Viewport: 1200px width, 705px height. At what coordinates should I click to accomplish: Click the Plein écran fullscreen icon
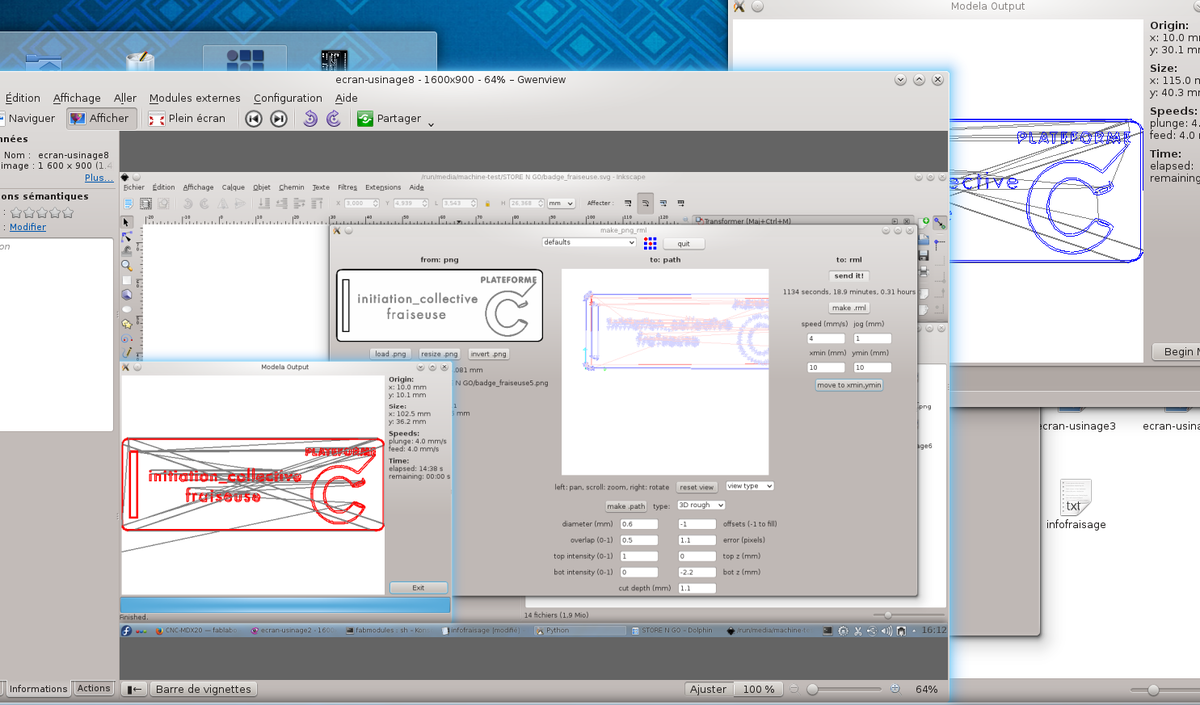[157, 118]
